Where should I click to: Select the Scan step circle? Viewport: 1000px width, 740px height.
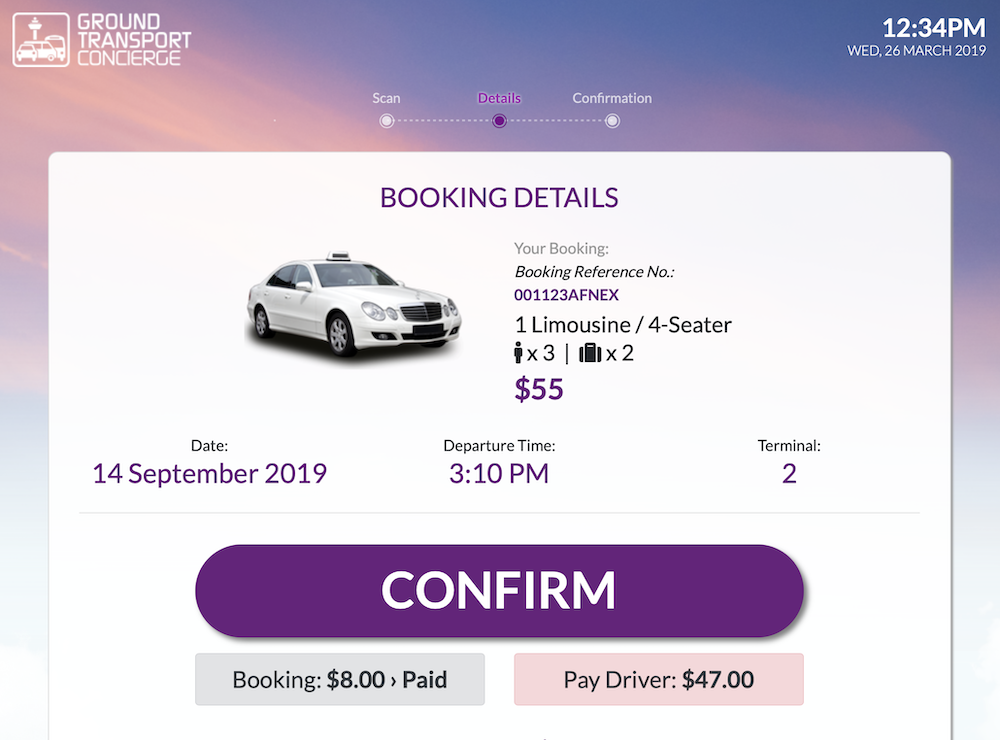tap(386, 121)
